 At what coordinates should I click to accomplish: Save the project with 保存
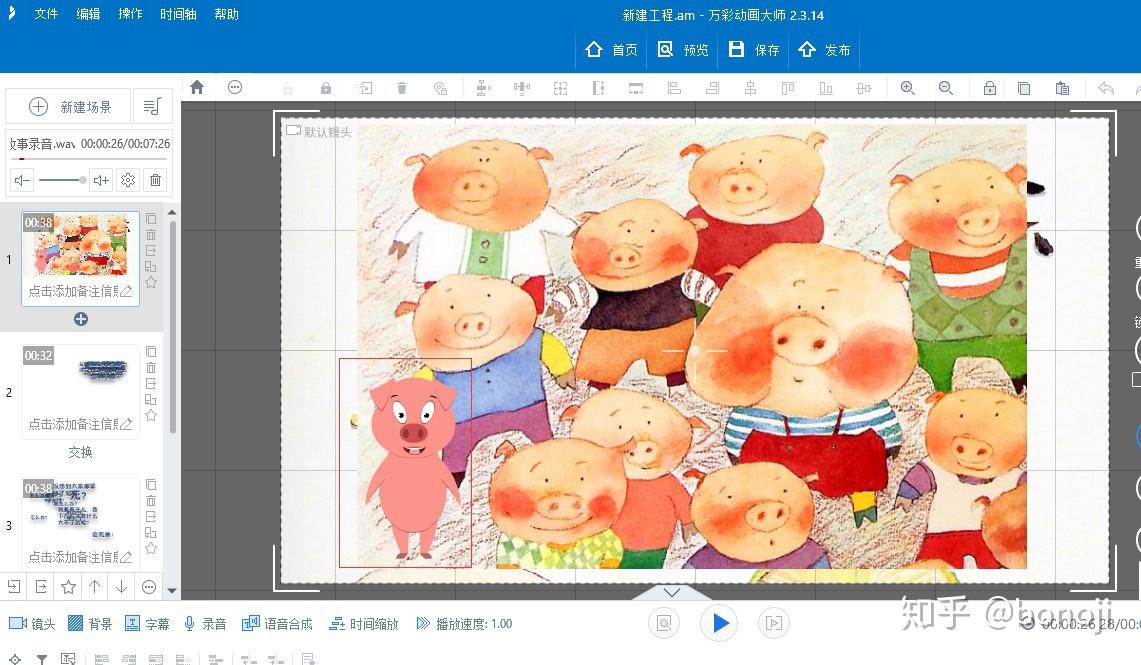click(x=754, y=49)
